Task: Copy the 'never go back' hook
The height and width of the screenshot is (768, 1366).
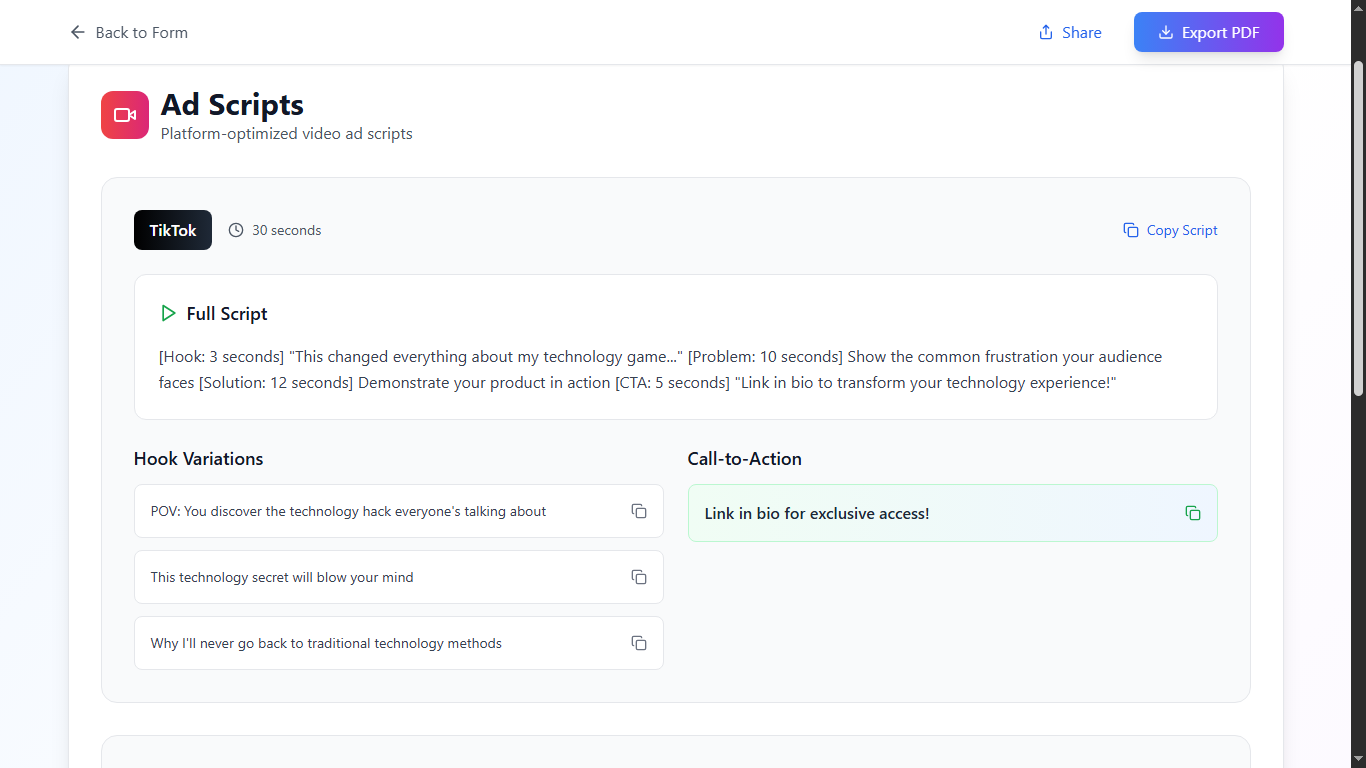Action: pyautogui.click(x=639, y=643)
